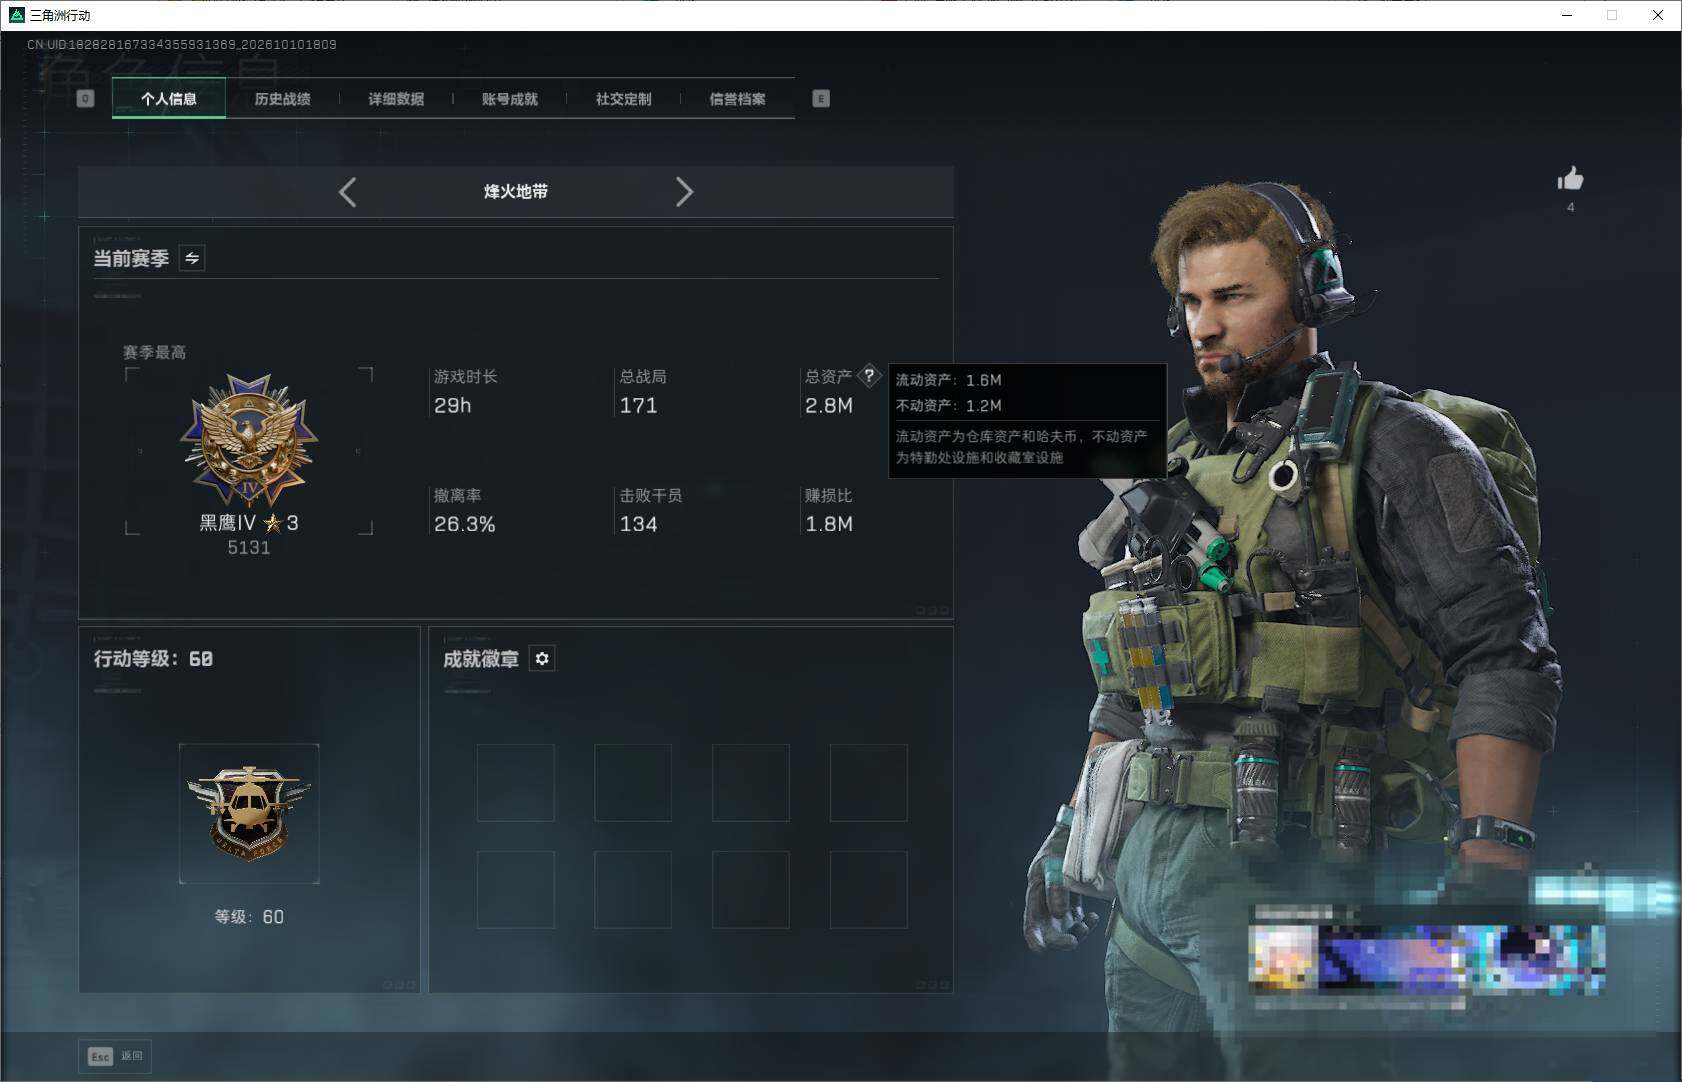Image resolution: width=1682 pixels, height=1082 pixels.
Task: Switch to the 历史战绩 tab
Action: coord(282,99)
